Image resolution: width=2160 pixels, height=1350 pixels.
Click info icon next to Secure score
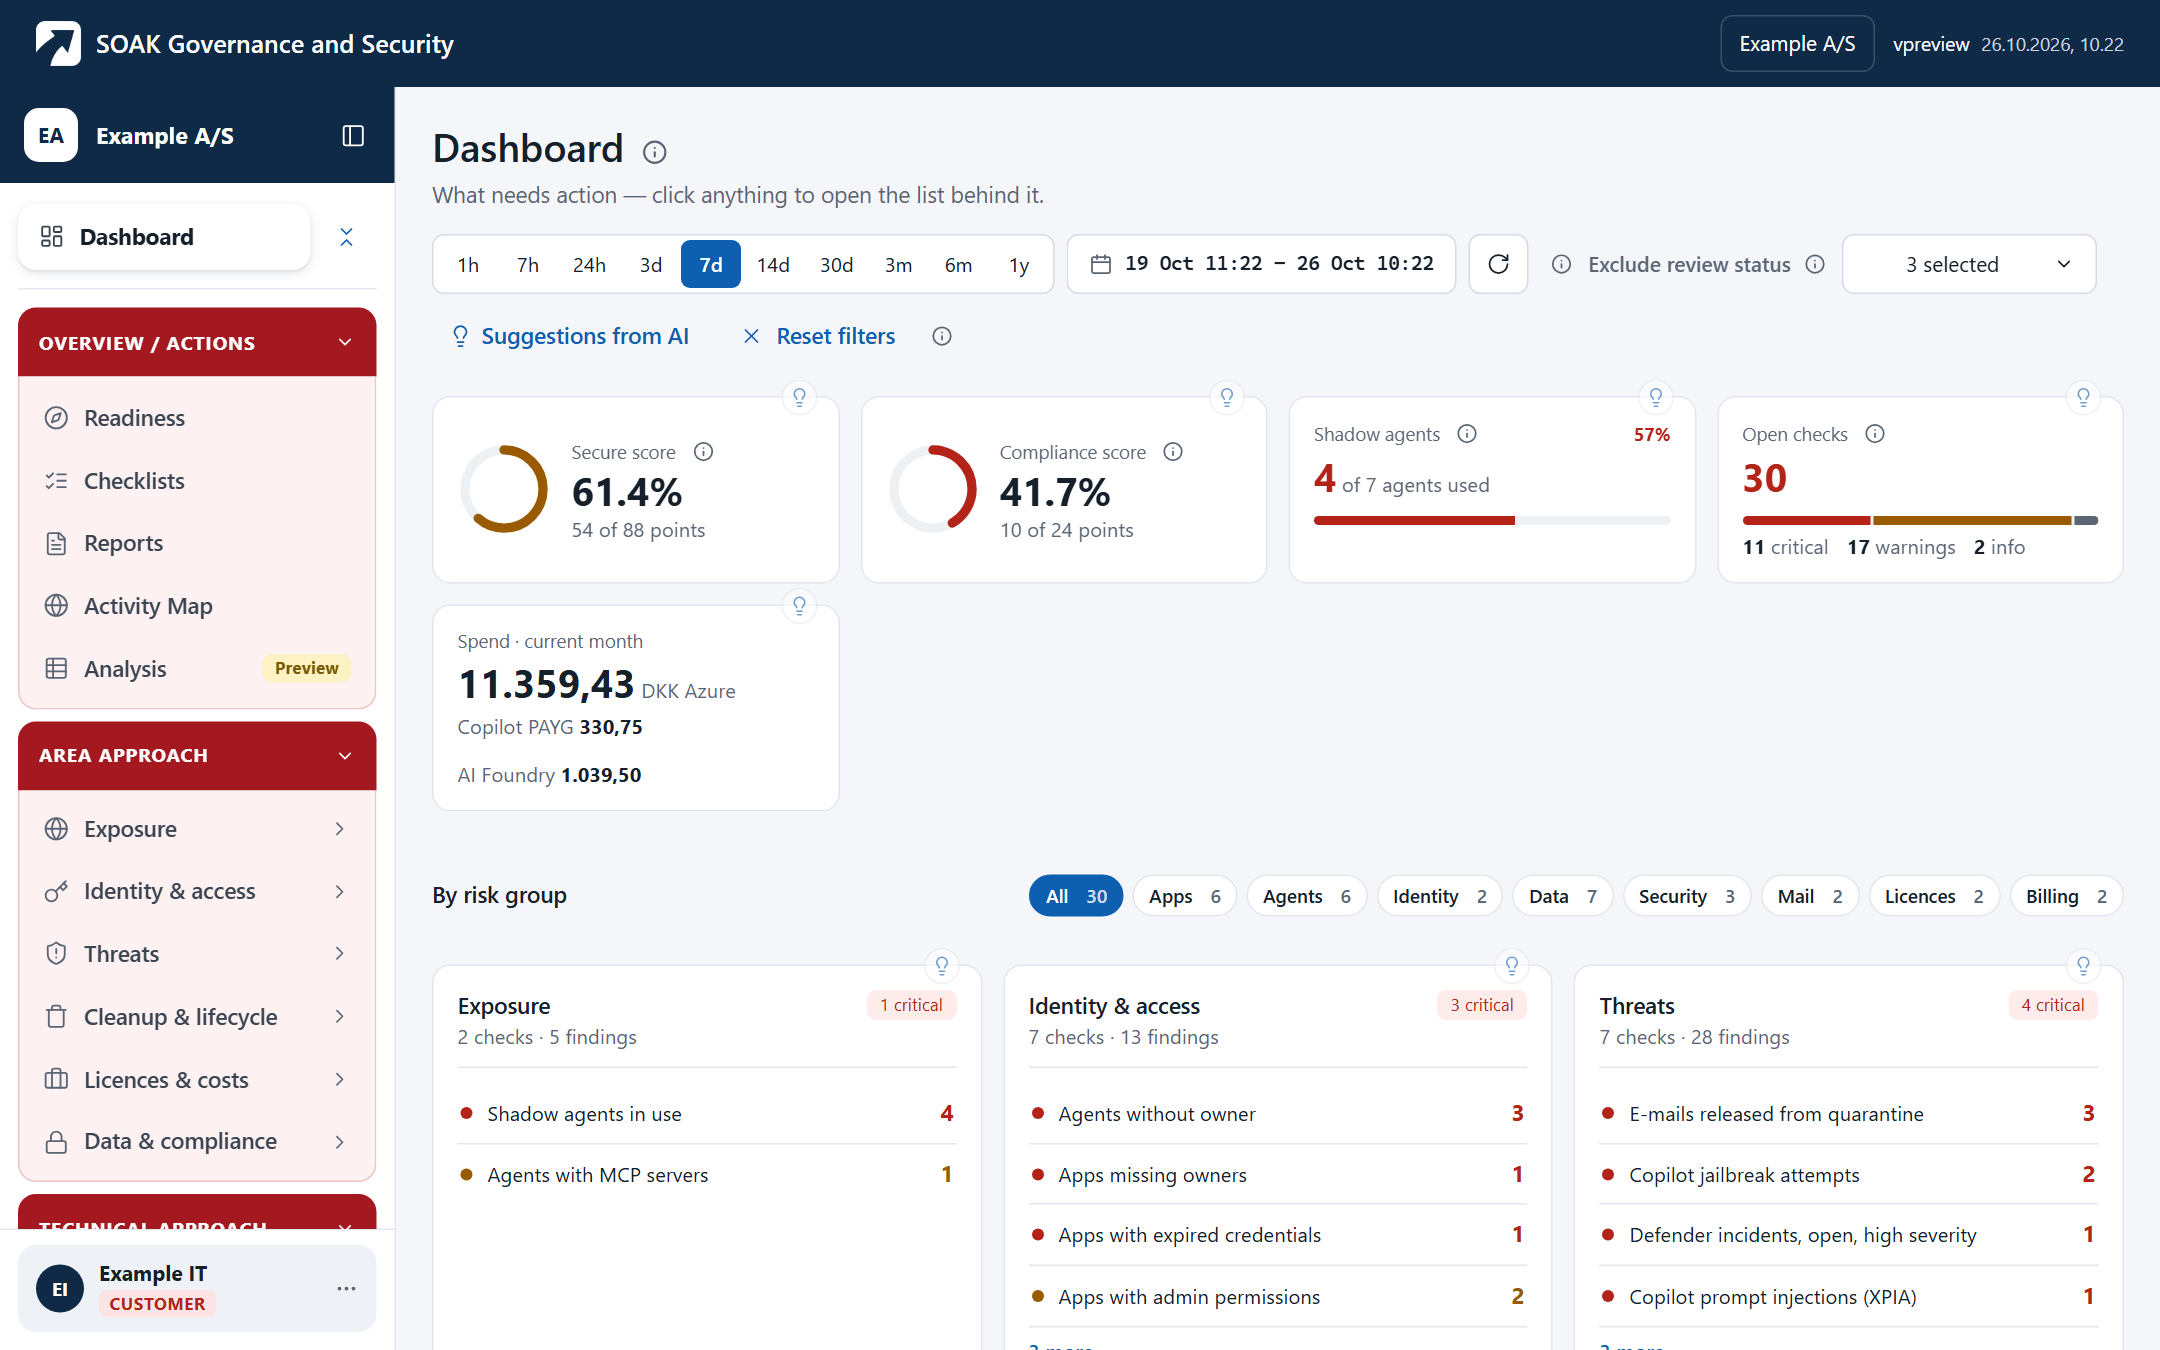pos(704,452)
